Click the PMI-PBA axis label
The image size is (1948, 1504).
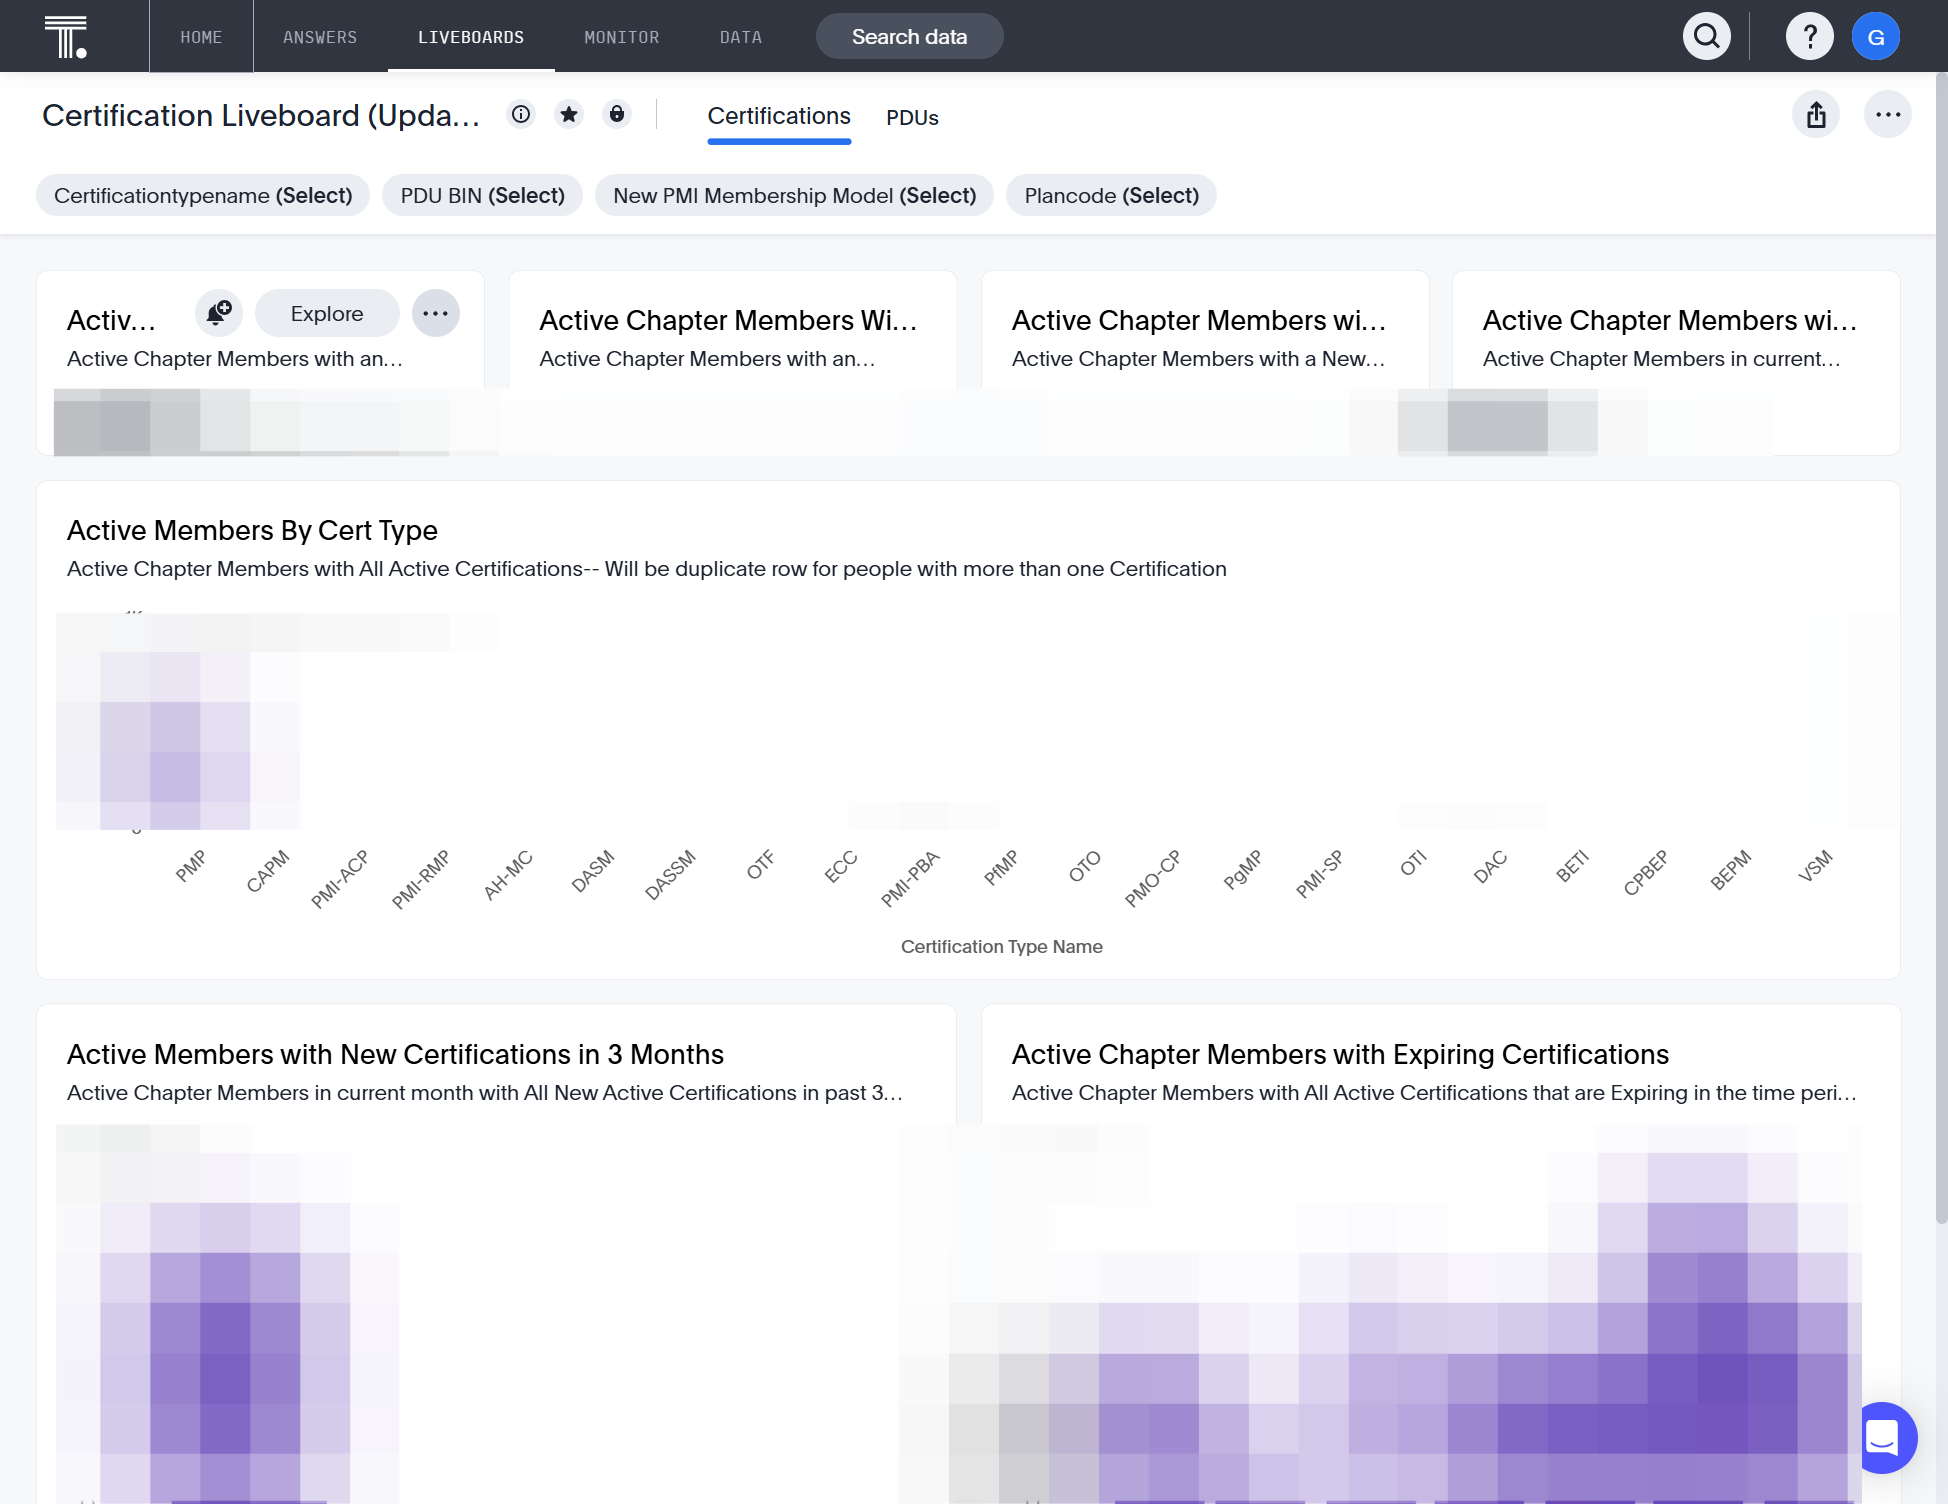click(911, 879)
